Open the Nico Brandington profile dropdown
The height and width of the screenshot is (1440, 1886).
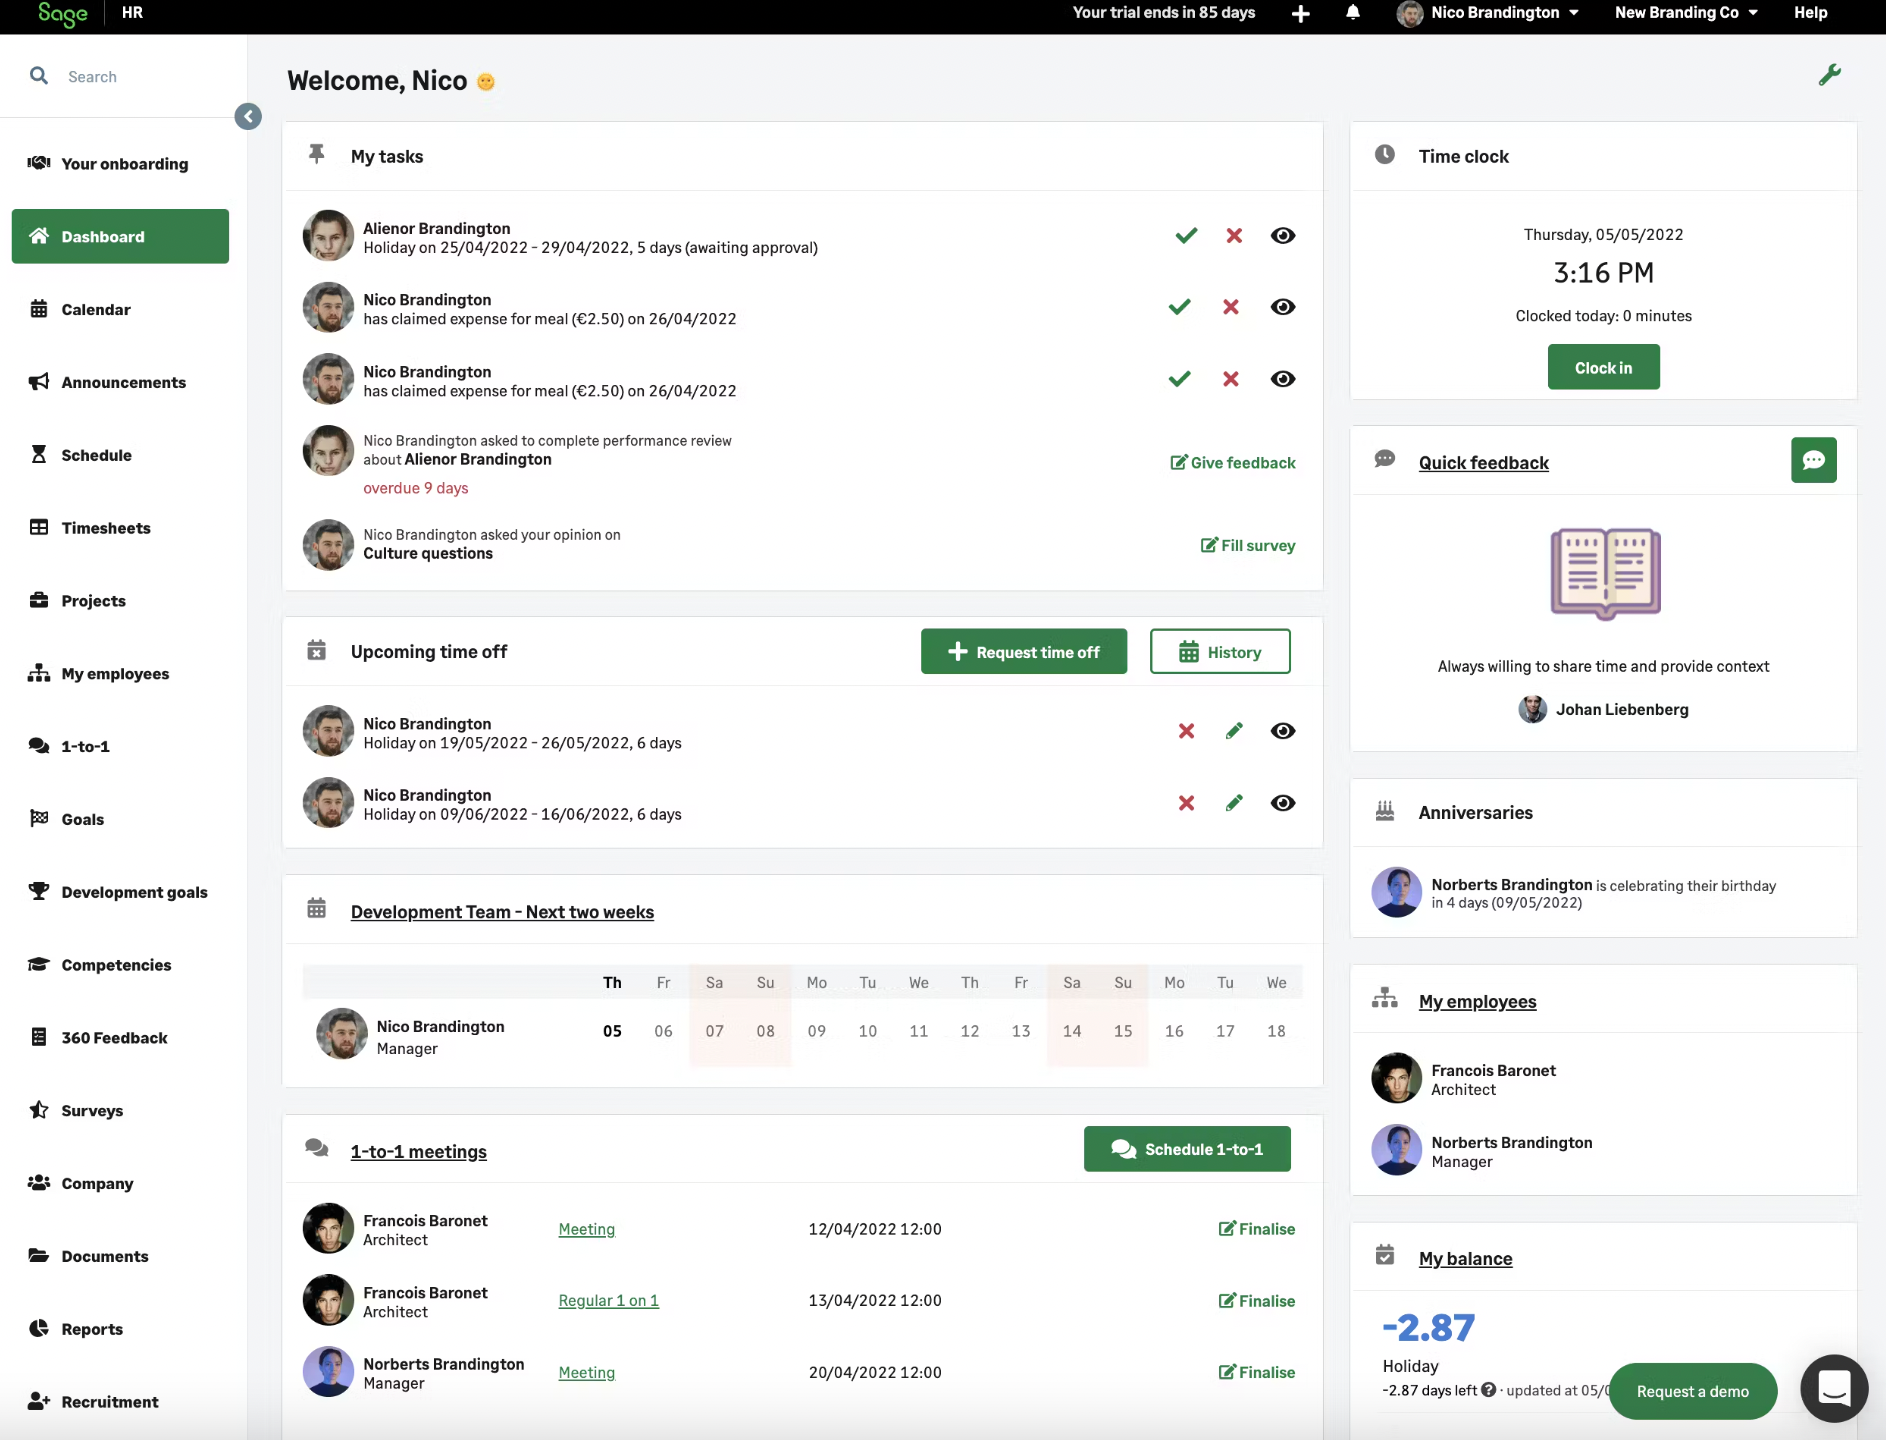point(1489,13)
